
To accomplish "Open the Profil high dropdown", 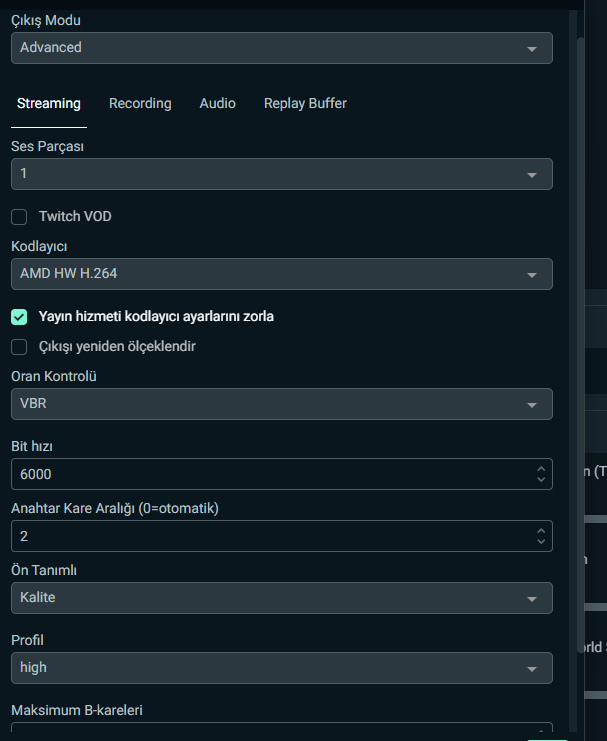I will pos(281,668).
